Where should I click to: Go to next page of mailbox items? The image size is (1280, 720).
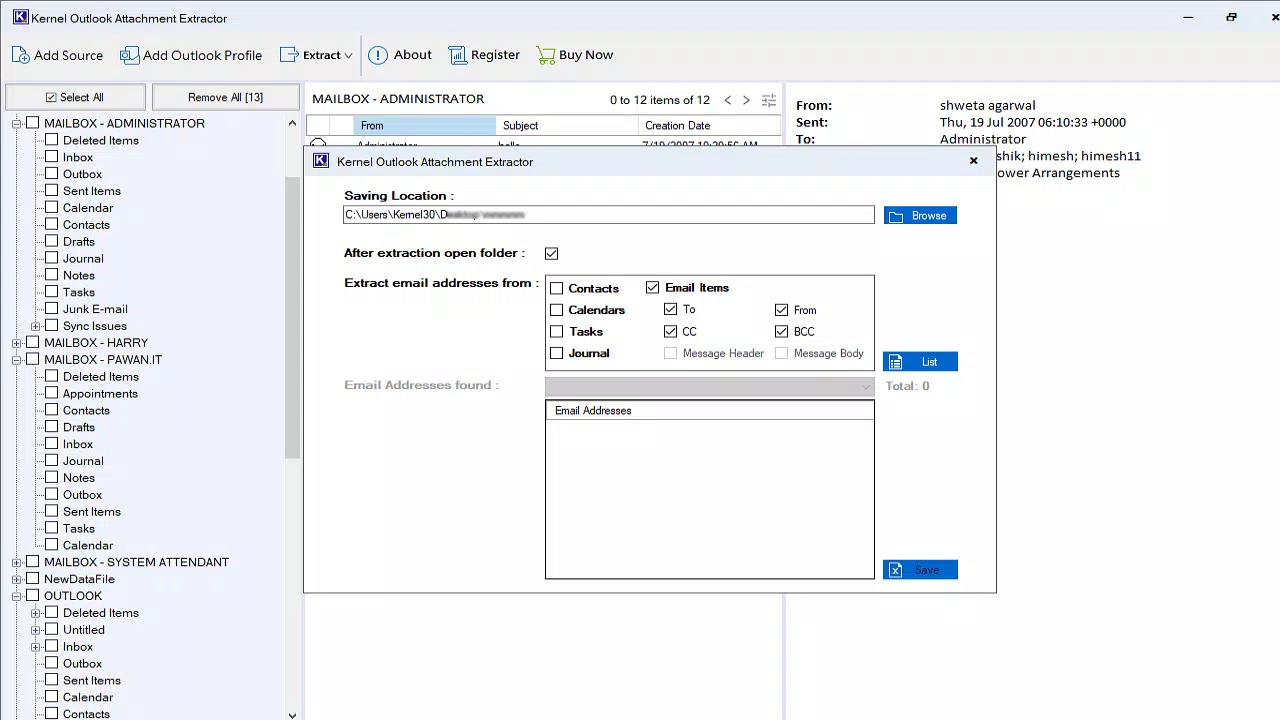(x=746, y=100)
